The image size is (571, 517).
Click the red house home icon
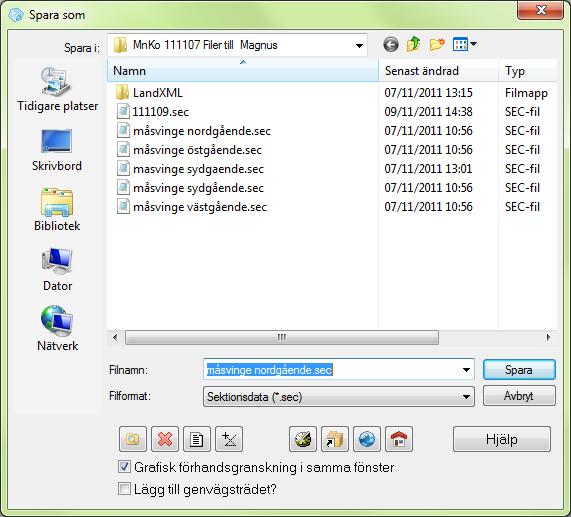point(399,439)
